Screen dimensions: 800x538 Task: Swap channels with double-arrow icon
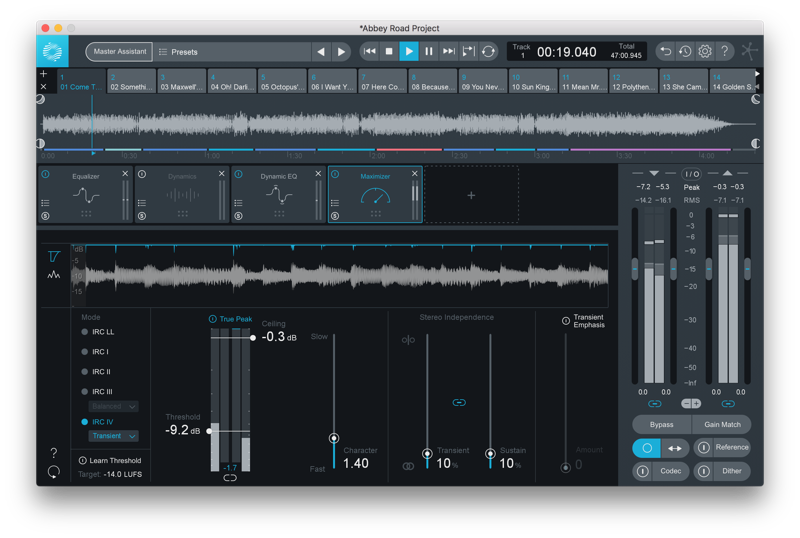coord(675,448)
